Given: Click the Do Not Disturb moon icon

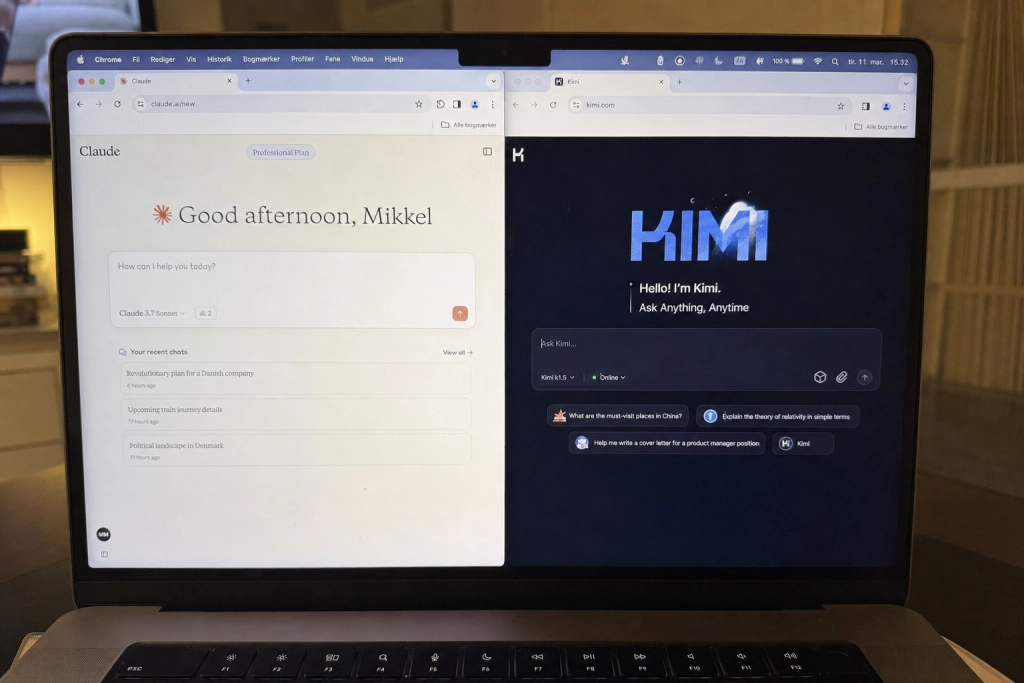Looking at the screenshot, I should click(718, 61).
